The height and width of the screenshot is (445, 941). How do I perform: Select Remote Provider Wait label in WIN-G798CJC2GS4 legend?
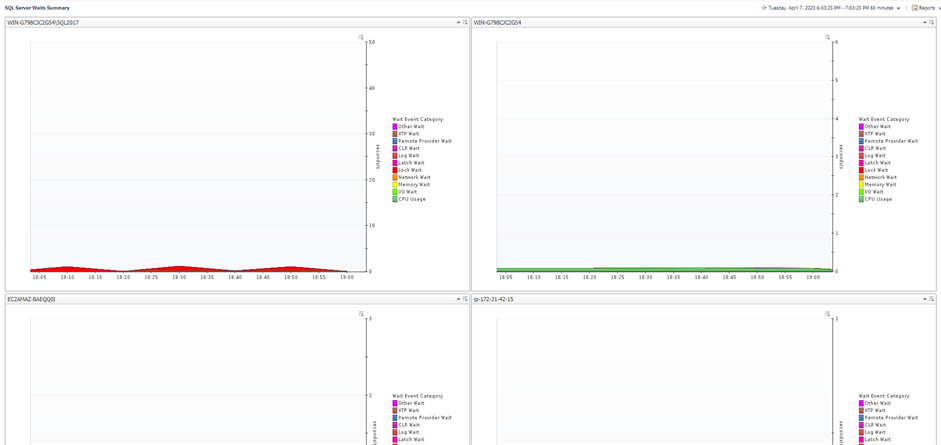click(891, 141)
